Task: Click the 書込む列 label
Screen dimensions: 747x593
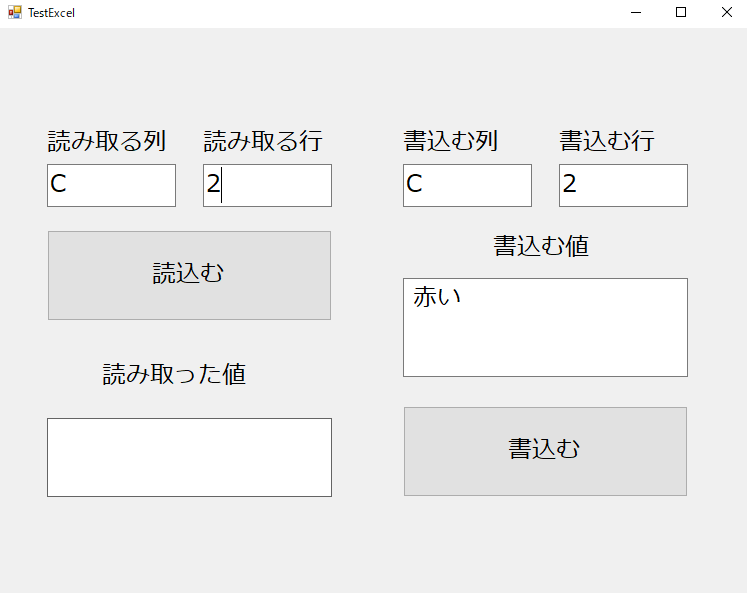Action: click(x=451, y=141)
